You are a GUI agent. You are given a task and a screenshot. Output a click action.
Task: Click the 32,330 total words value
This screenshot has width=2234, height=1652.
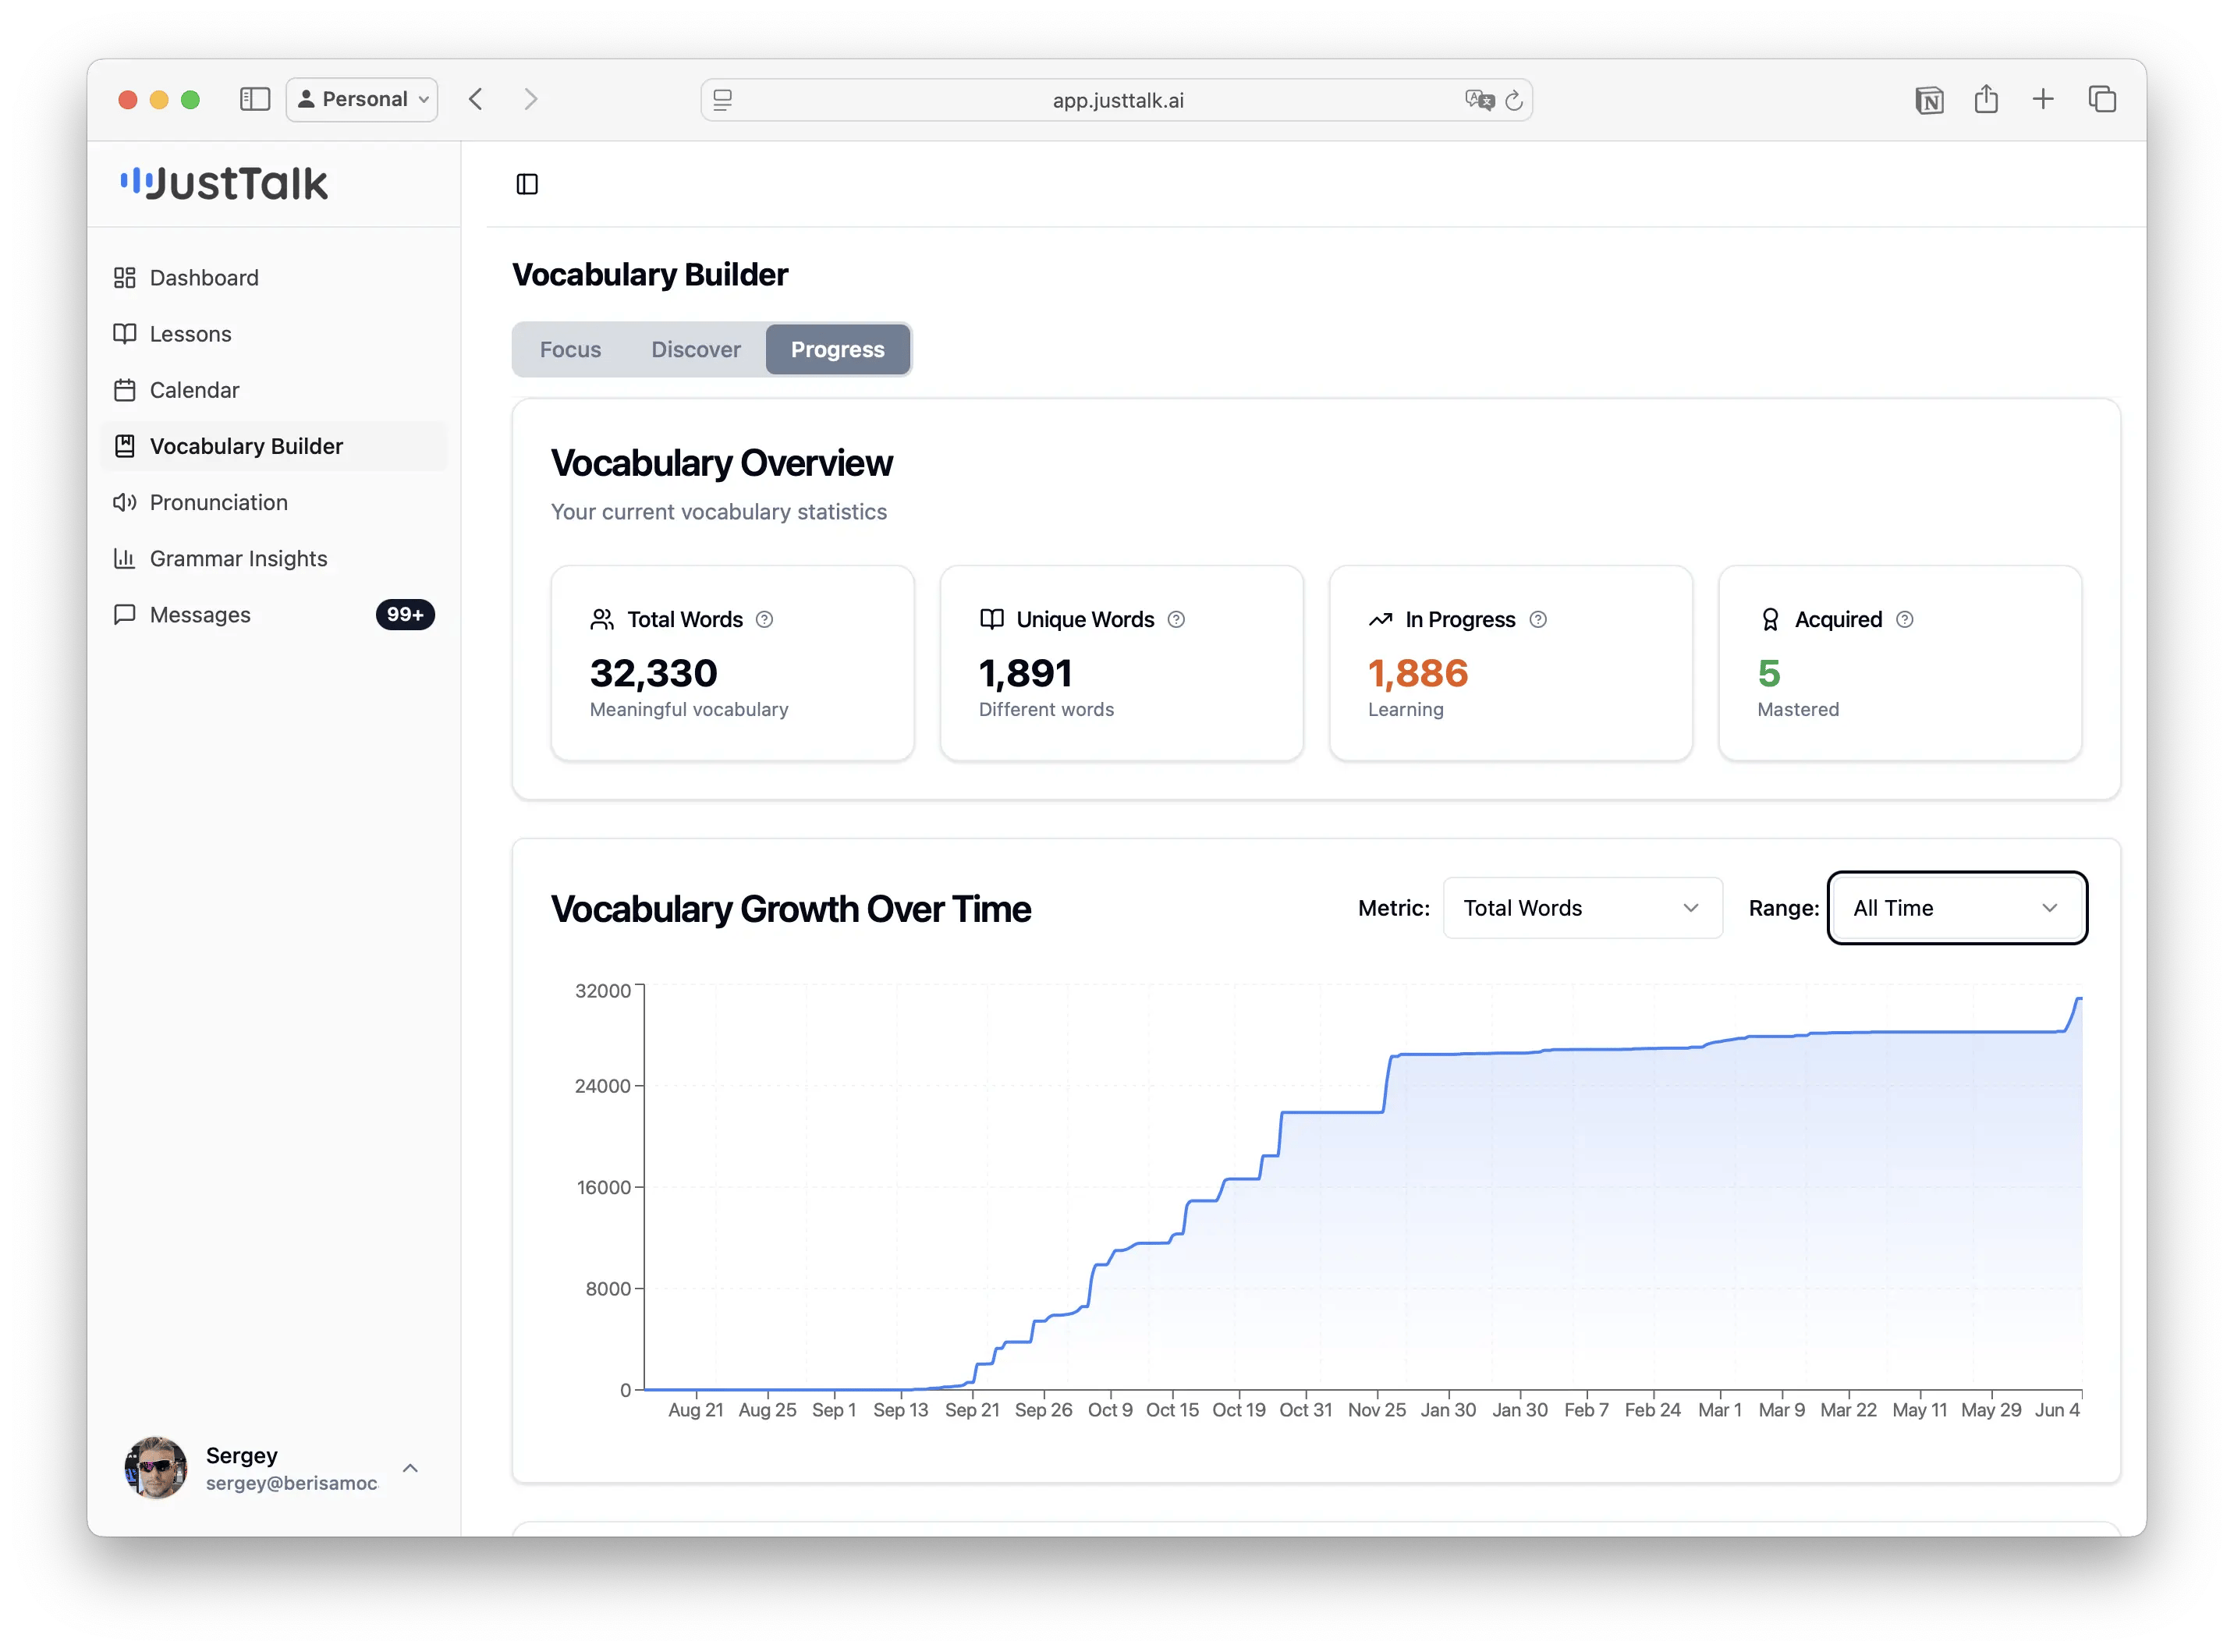[654, 673]
